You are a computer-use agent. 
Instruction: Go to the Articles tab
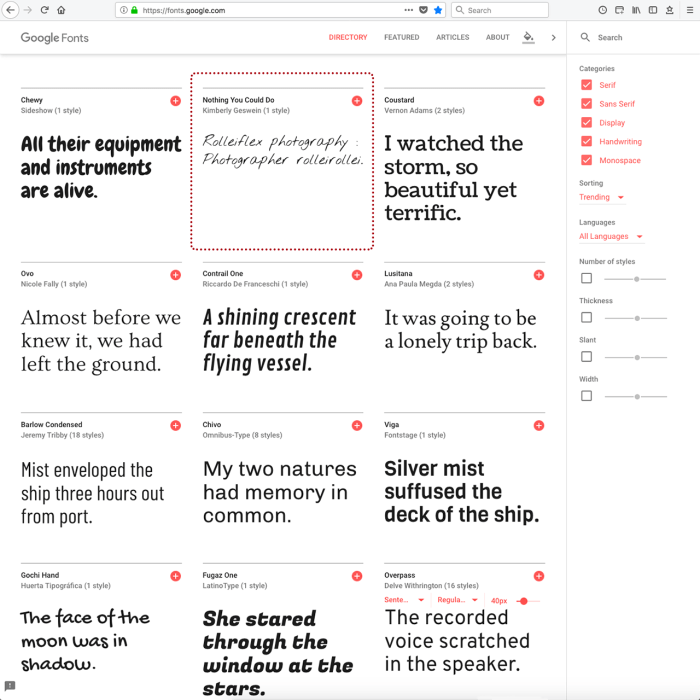point(452,38)
